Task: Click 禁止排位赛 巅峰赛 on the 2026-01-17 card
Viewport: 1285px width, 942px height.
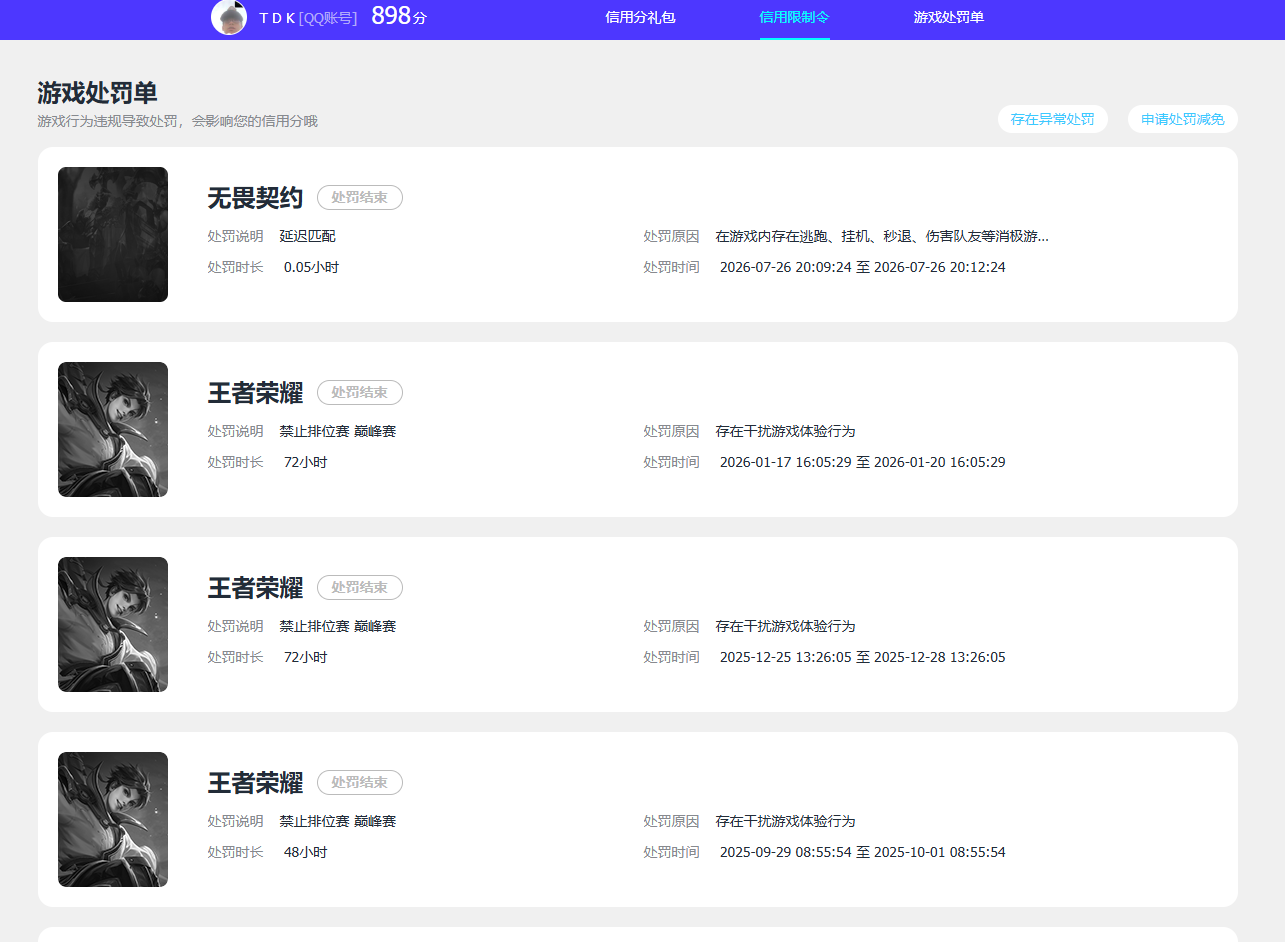Action: coord(338,431)
